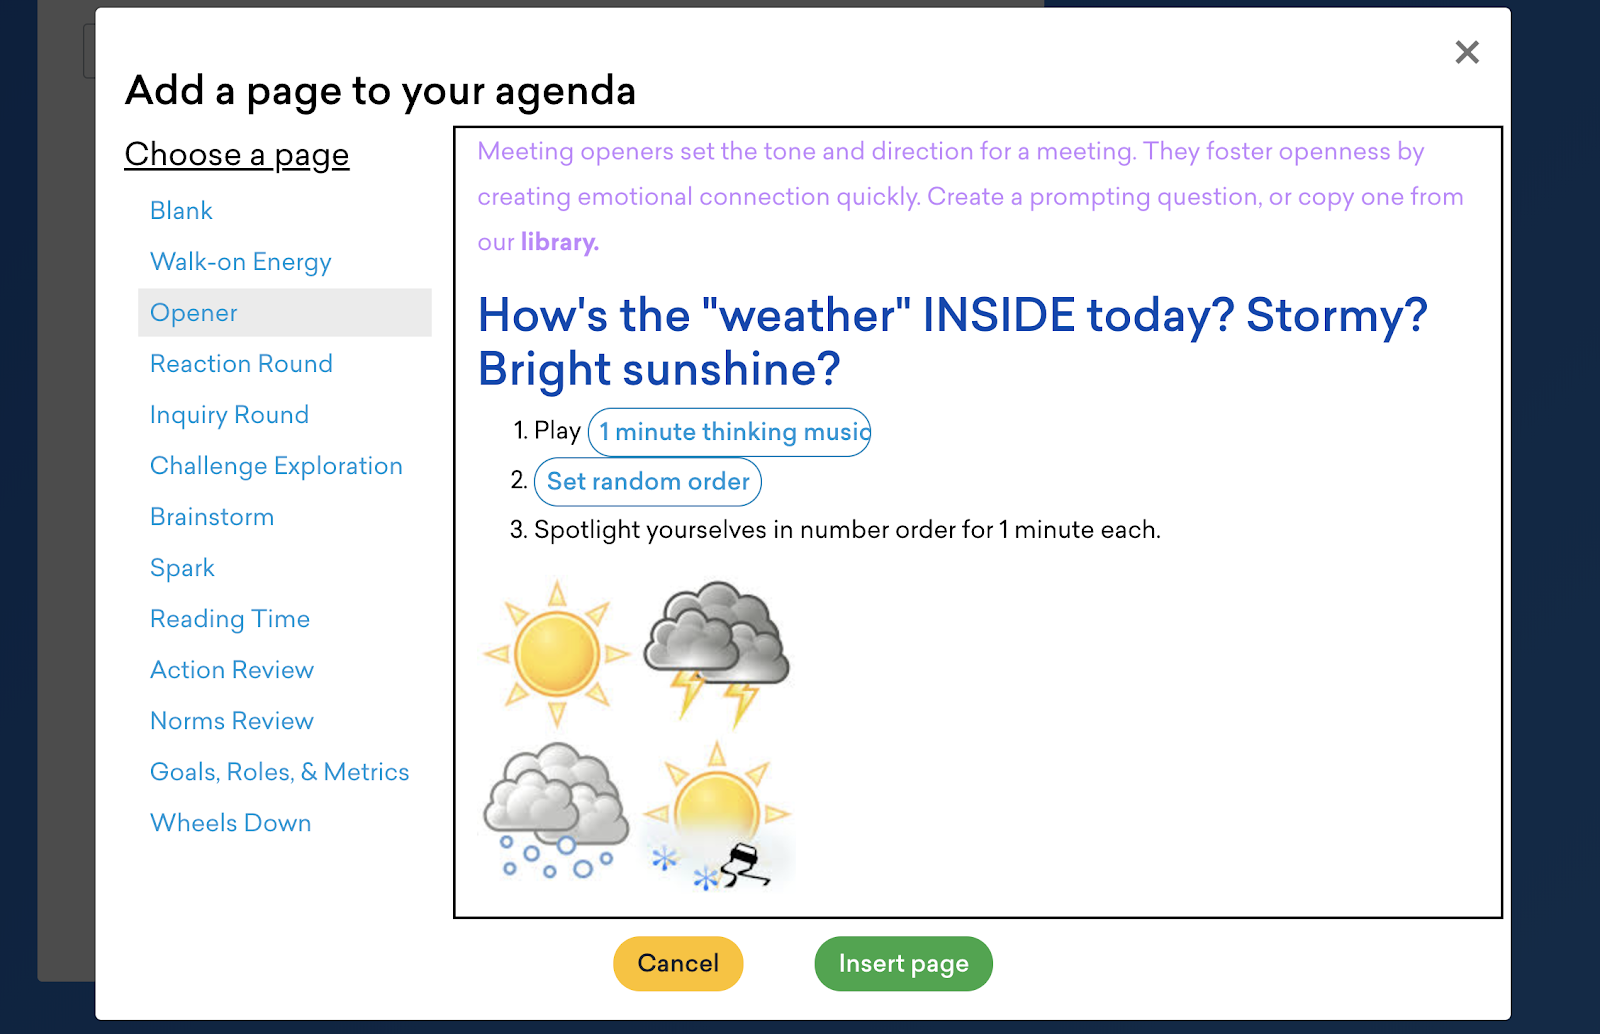
Task: Close the Add a page dialog
Action: pos(1467,52)
